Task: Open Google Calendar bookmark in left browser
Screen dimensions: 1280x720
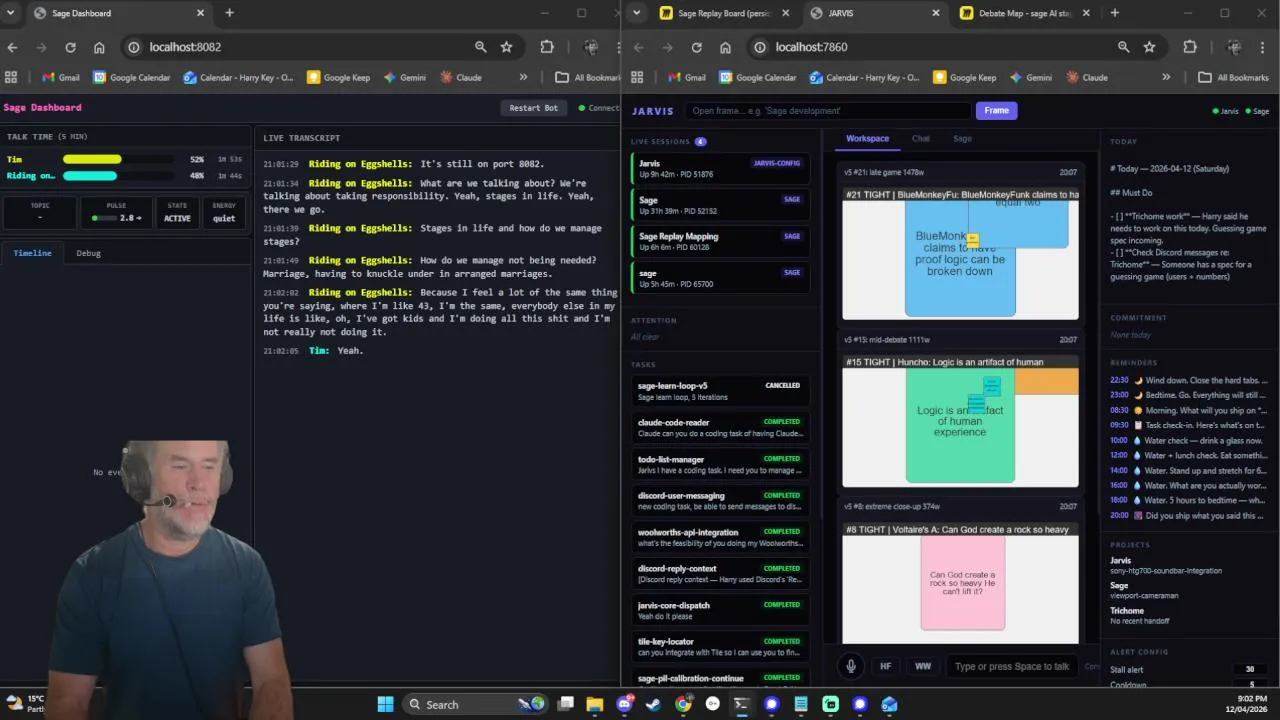Action: (x=132, y=77)
